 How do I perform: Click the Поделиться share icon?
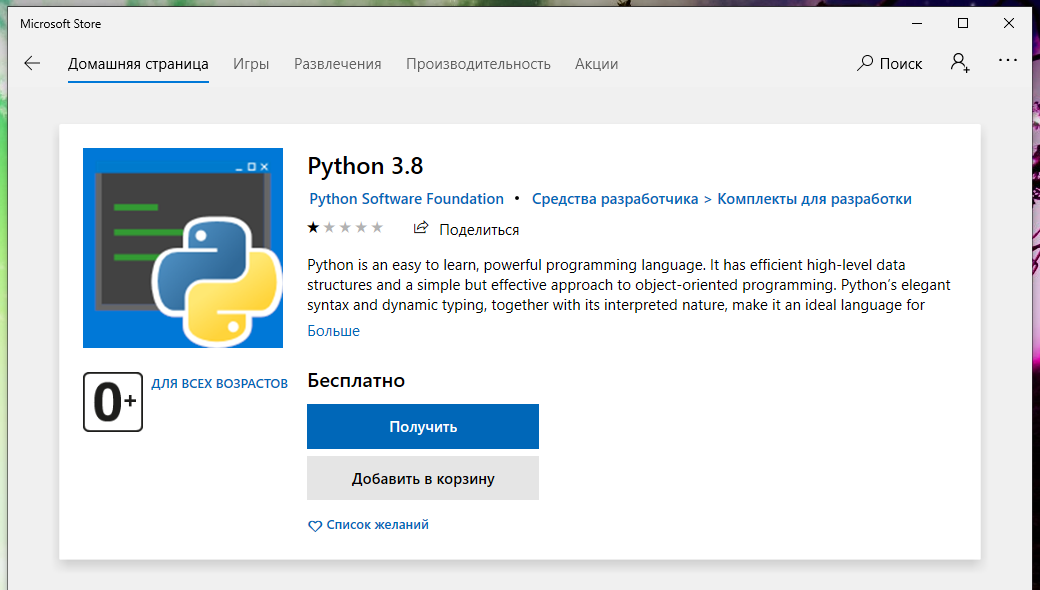click(x=421, y=229)
